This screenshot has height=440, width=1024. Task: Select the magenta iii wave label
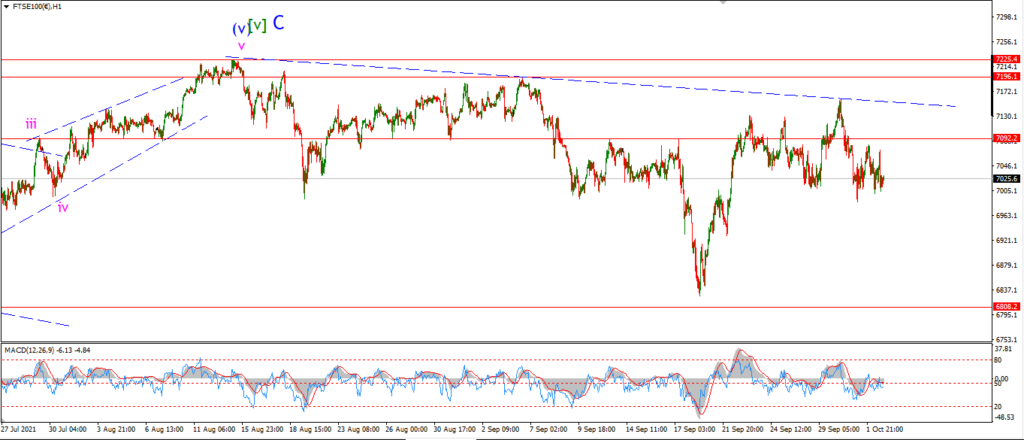click(x=31, y=123)
